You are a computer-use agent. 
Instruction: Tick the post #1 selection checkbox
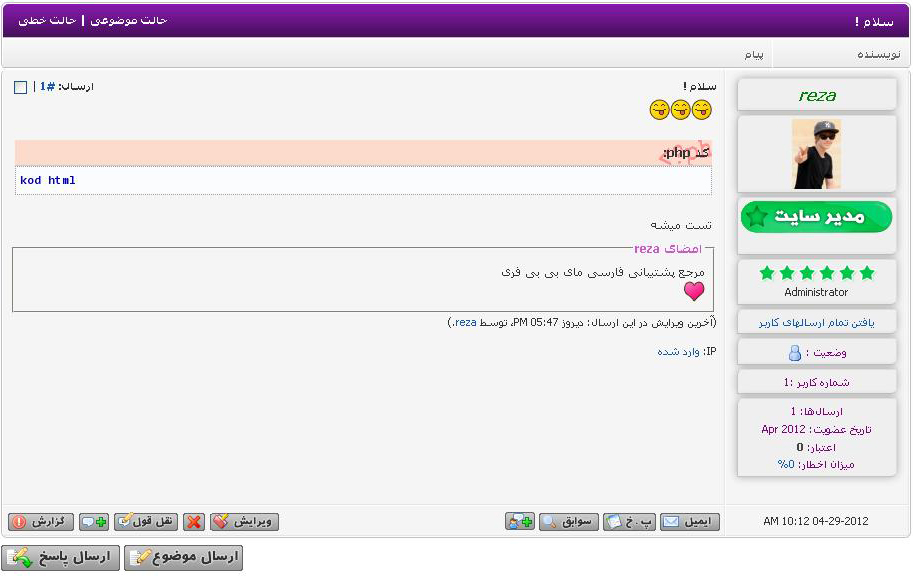[x=20, y=87]
